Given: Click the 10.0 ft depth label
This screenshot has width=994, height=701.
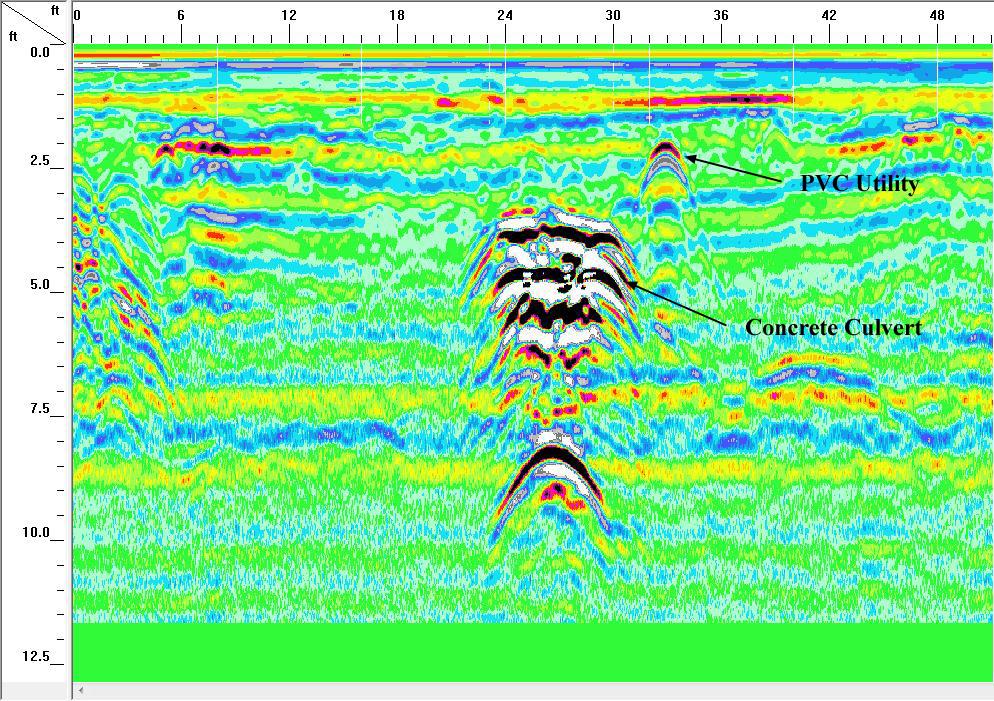Looking at the screenshot, I should 36,532.
